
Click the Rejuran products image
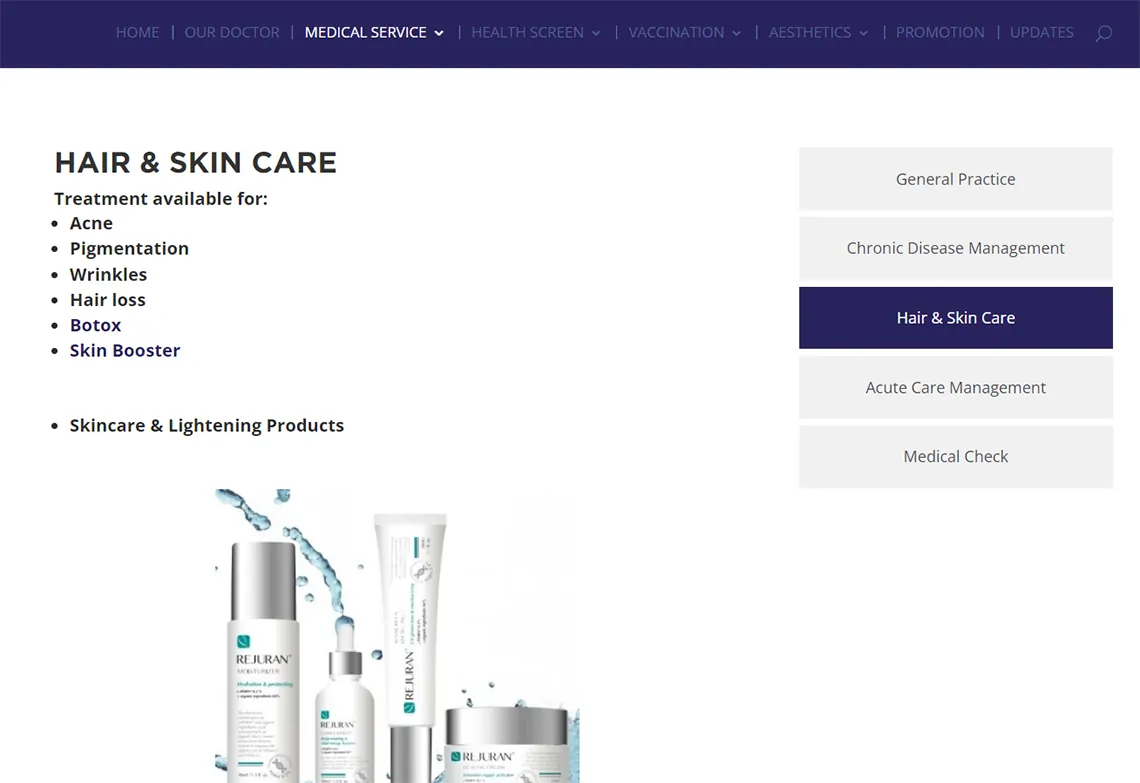[397, 635]
